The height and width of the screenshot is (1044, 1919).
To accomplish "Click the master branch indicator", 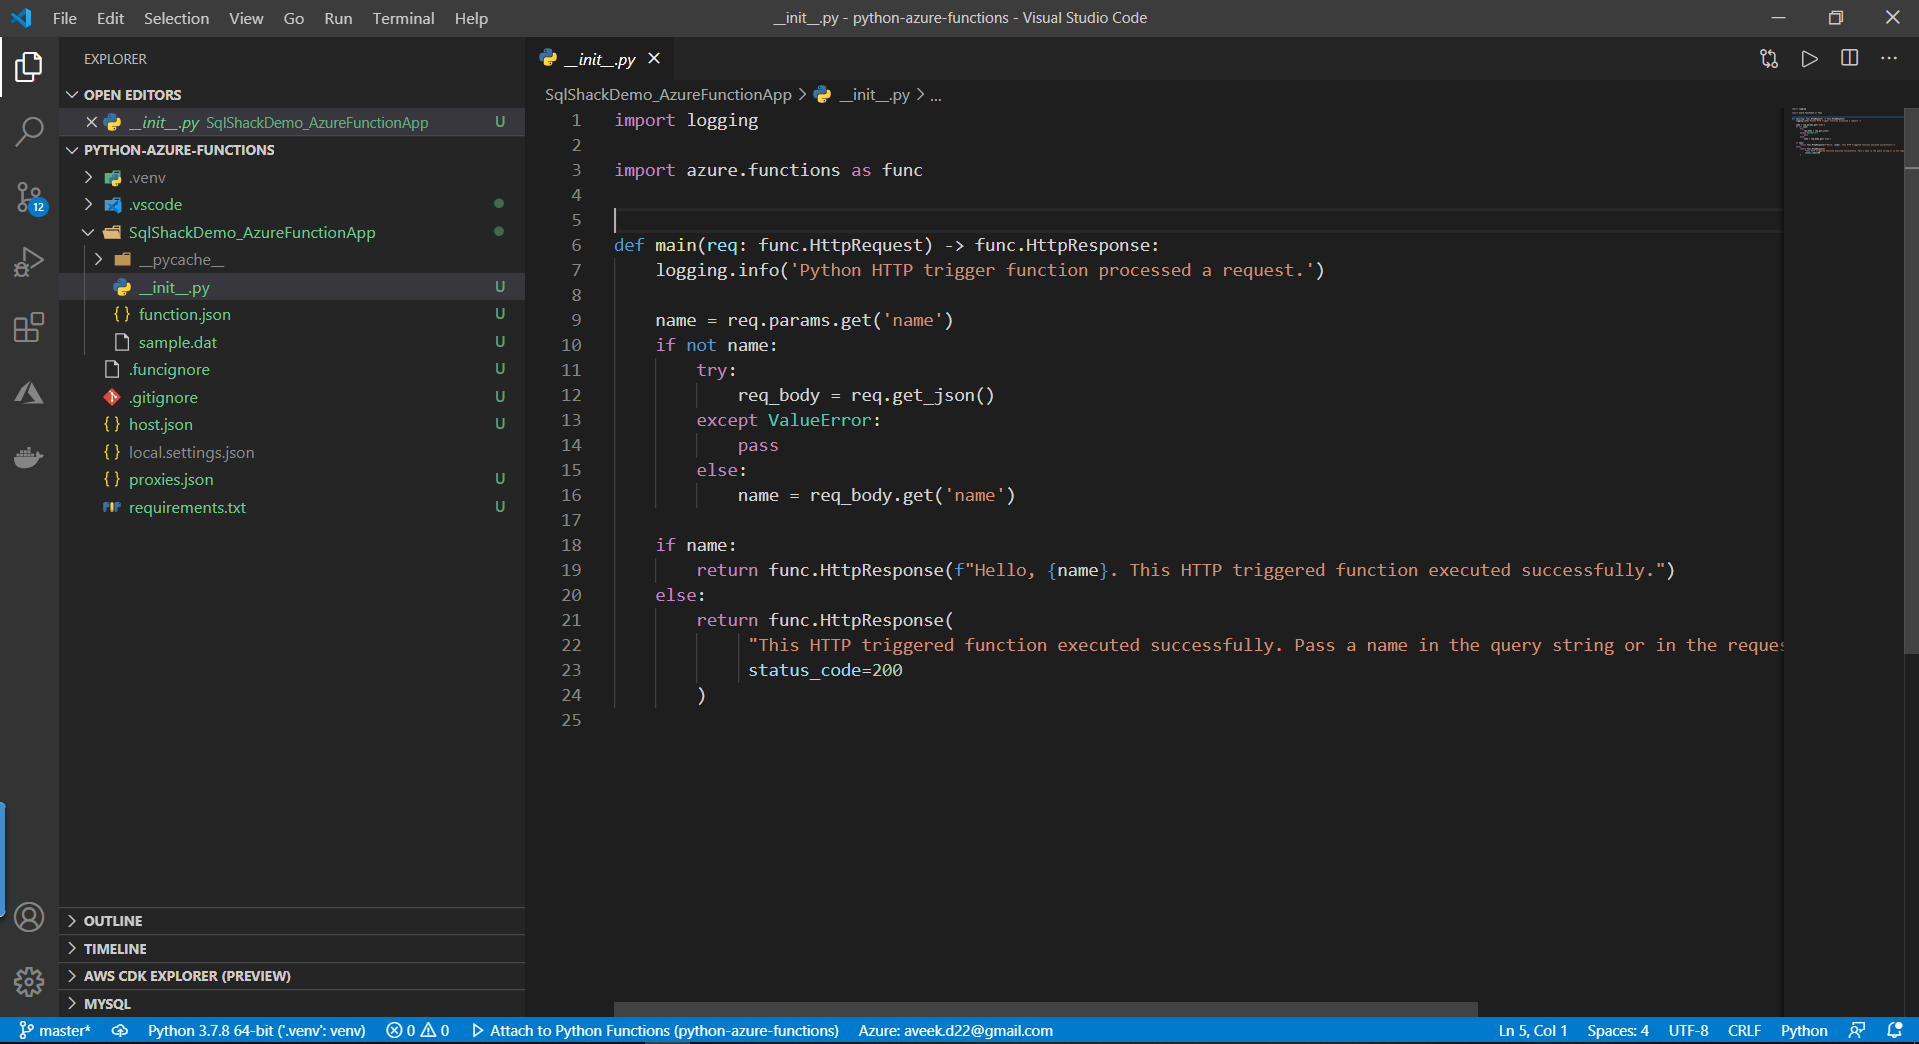I will pos(56,1030).
